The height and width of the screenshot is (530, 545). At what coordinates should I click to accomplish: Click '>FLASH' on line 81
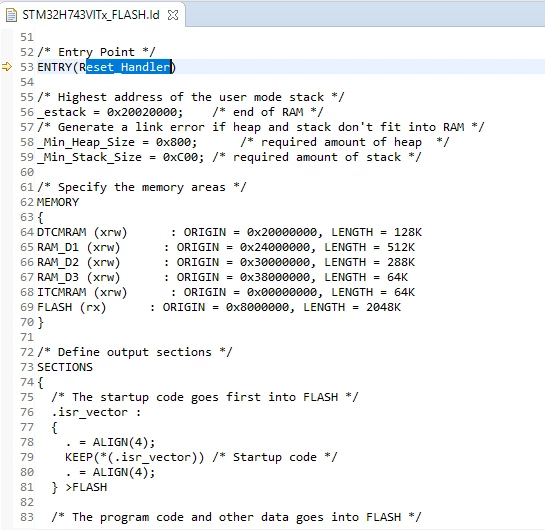coord(86,487)
